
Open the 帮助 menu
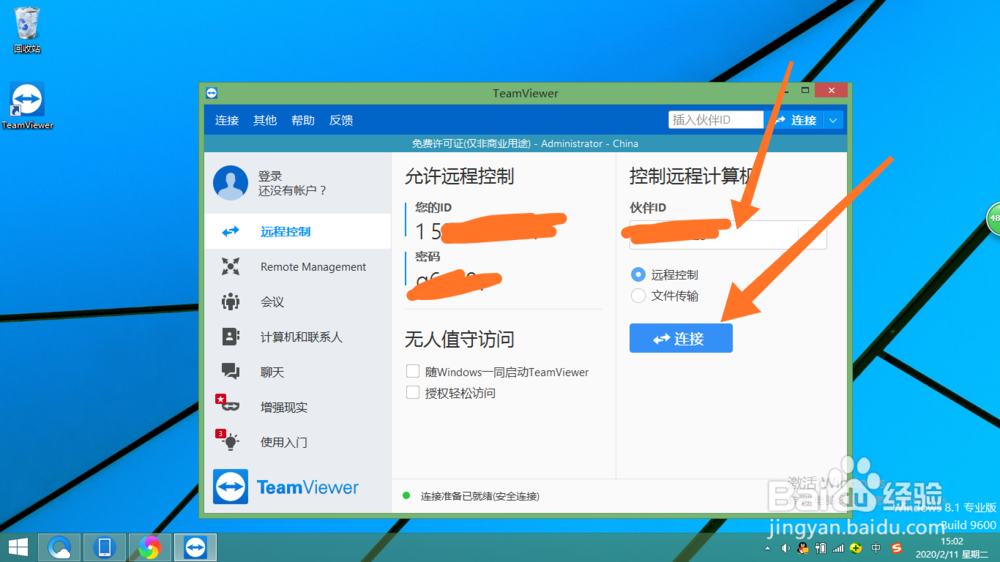[x=303, y=120]
